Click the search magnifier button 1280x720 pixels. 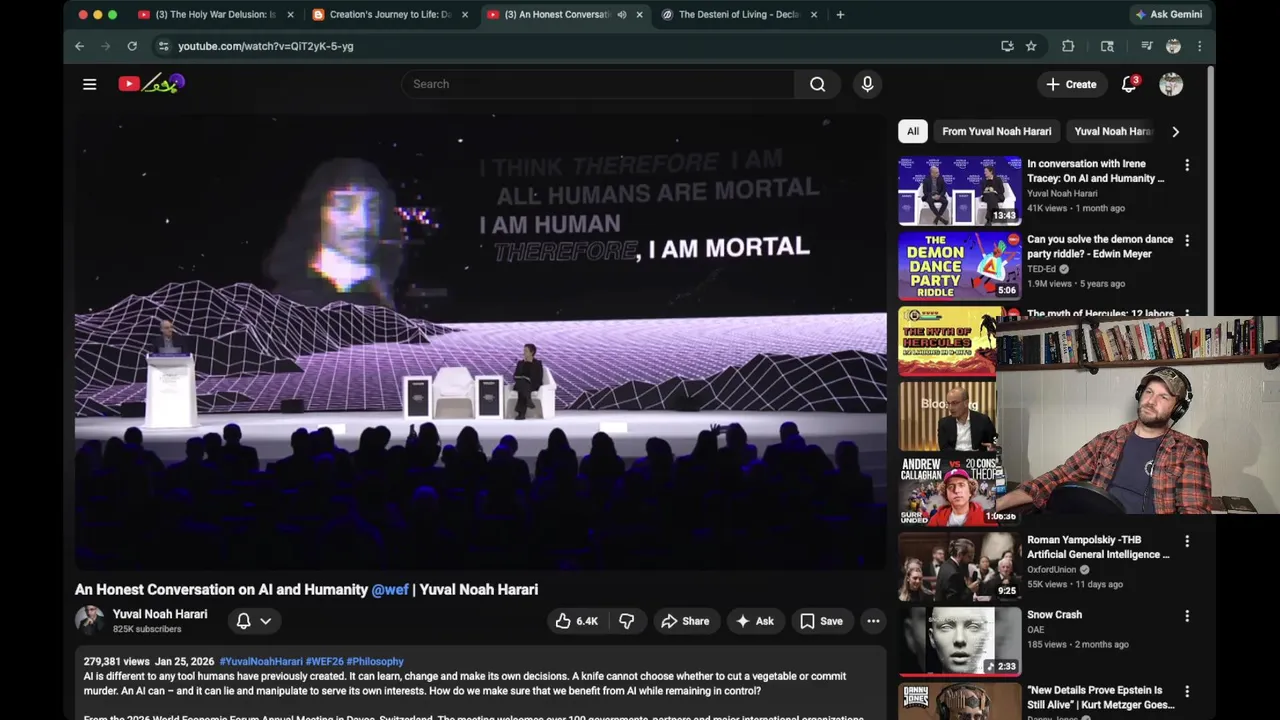point(817,84)
